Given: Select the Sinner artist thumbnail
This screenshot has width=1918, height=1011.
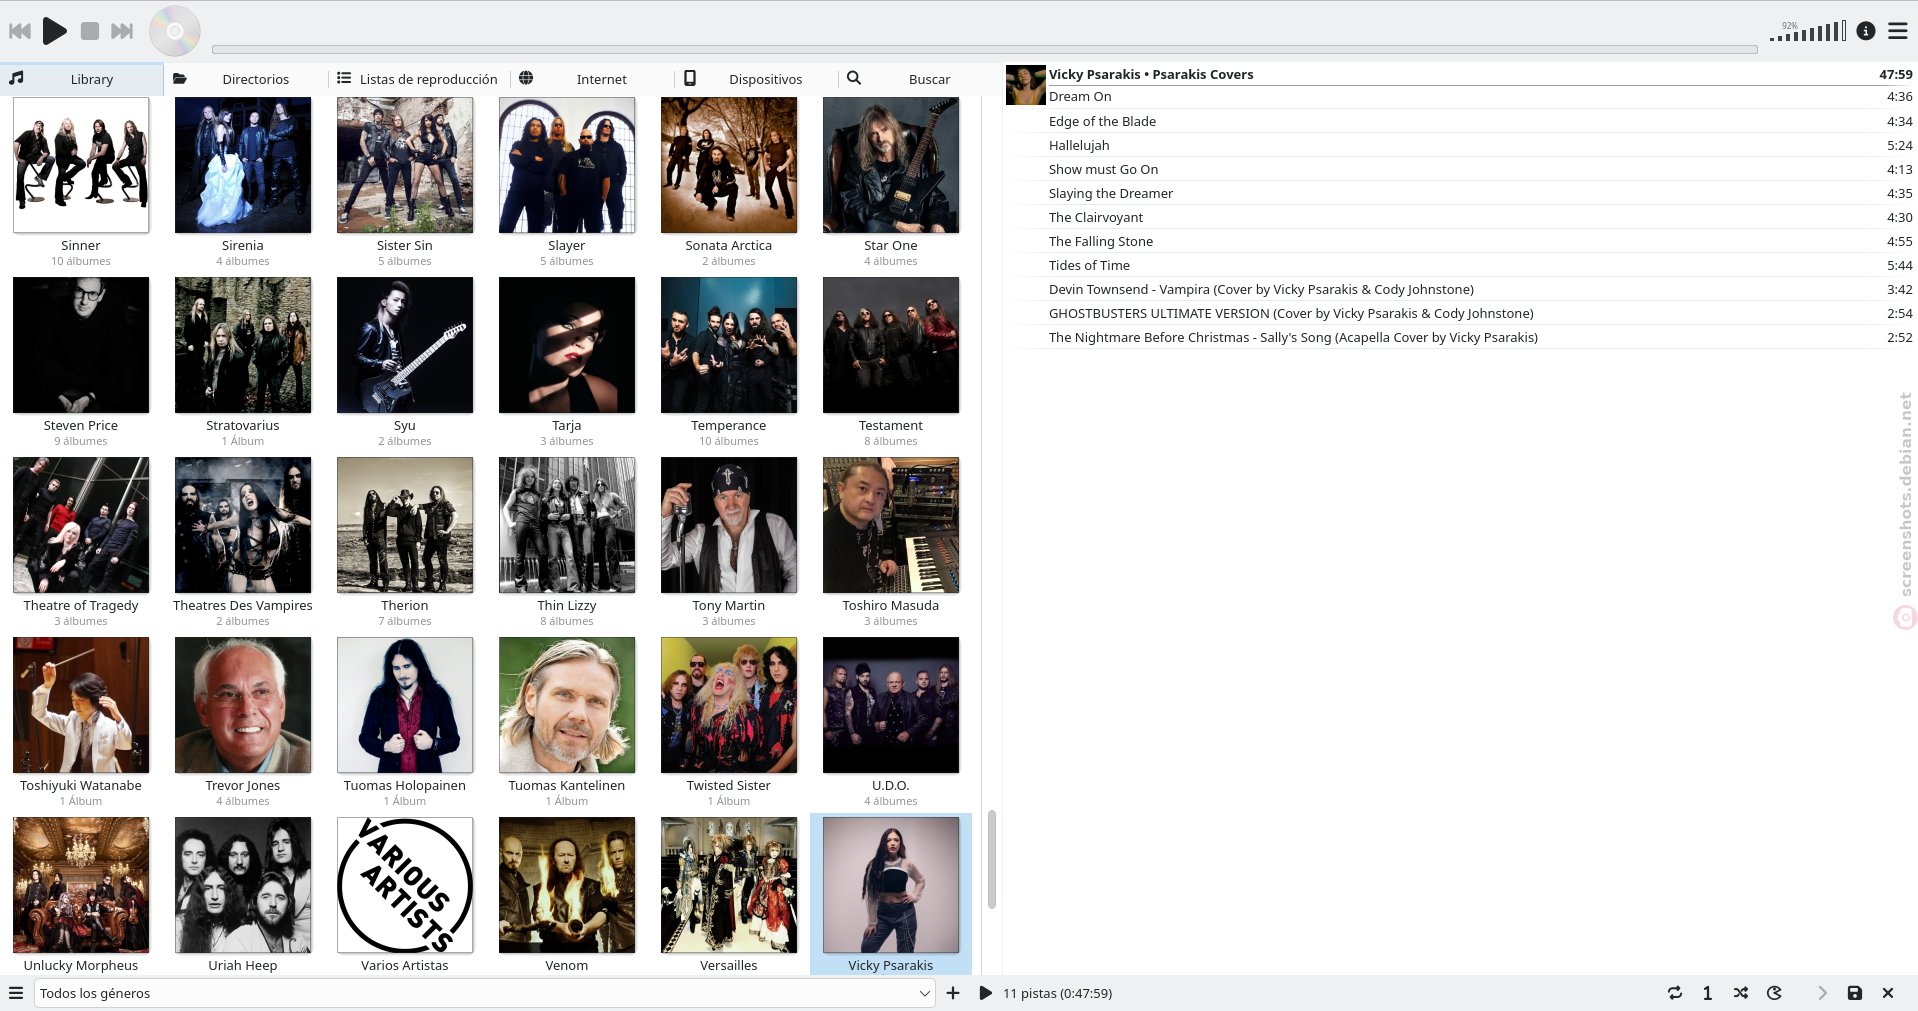Looking at the screenshot, I should coord(81,165).
